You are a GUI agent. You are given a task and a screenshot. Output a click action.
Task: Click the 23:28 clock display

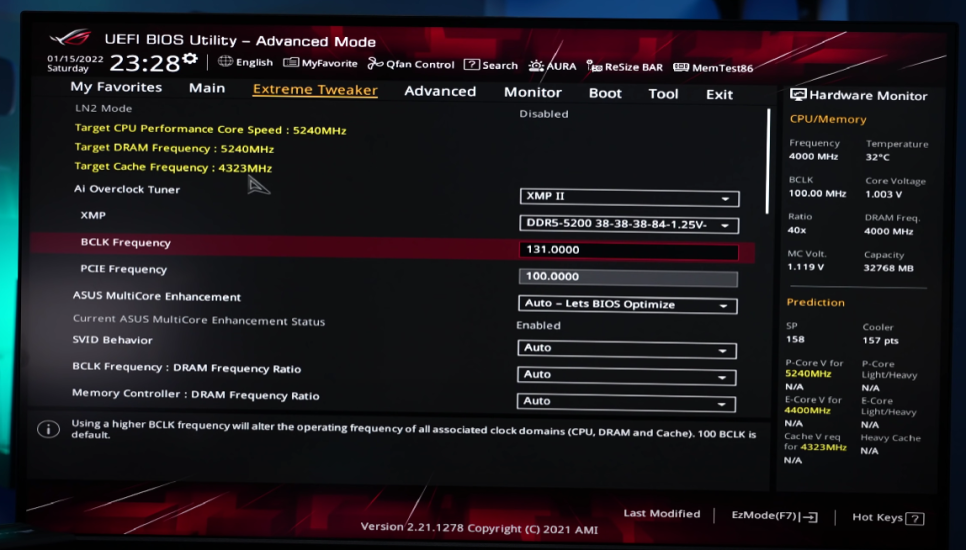pyautogui.click(x=145, y=63)
